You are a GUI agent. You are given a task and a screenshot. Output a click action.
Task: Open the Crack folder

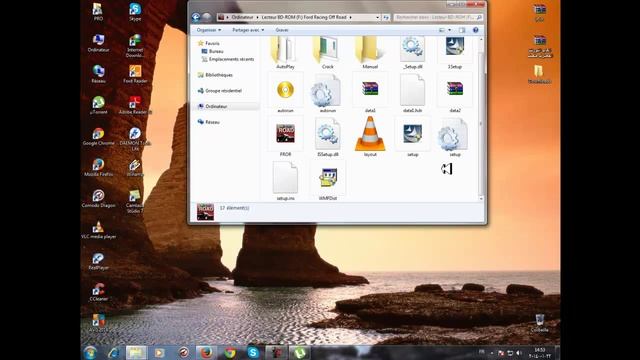coord(327,52)
